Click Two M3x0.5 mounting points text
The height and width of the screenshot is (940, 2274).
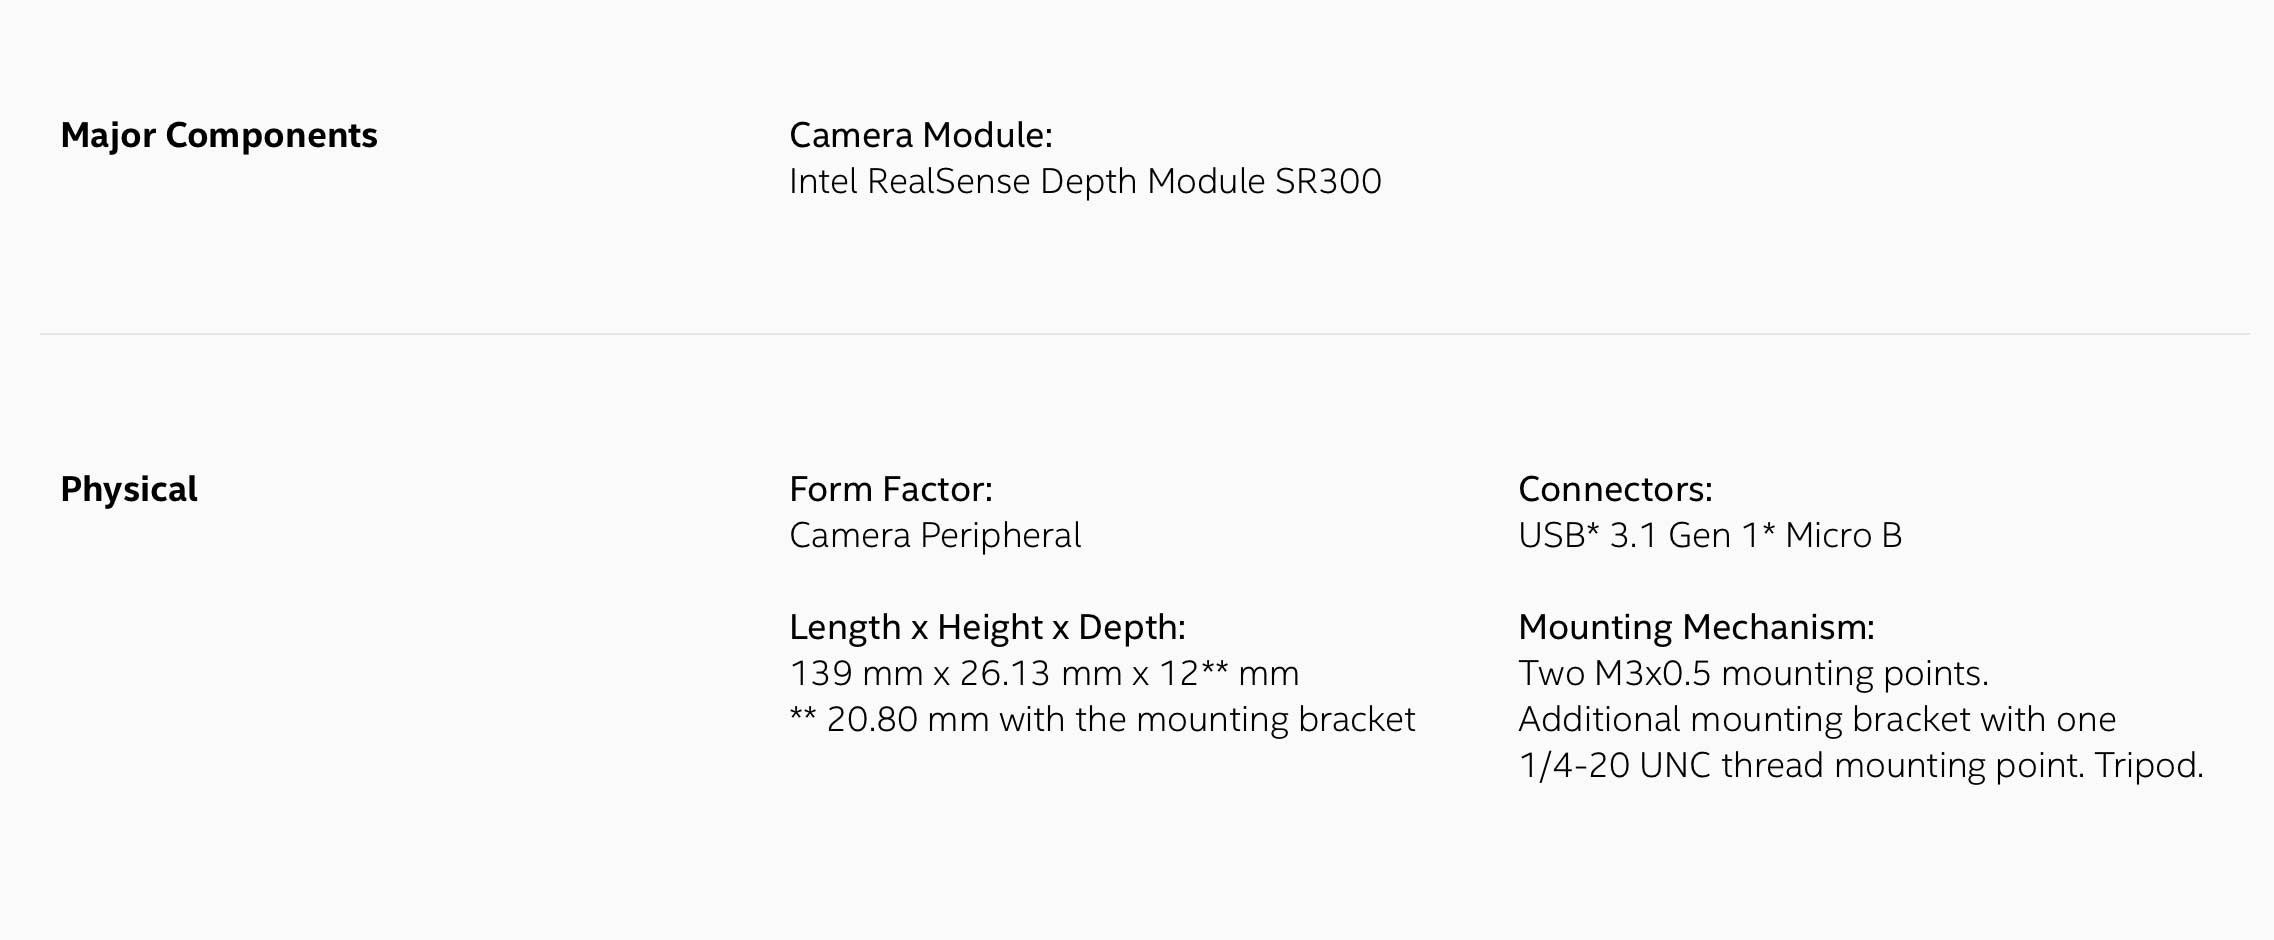coord(1753,673)
